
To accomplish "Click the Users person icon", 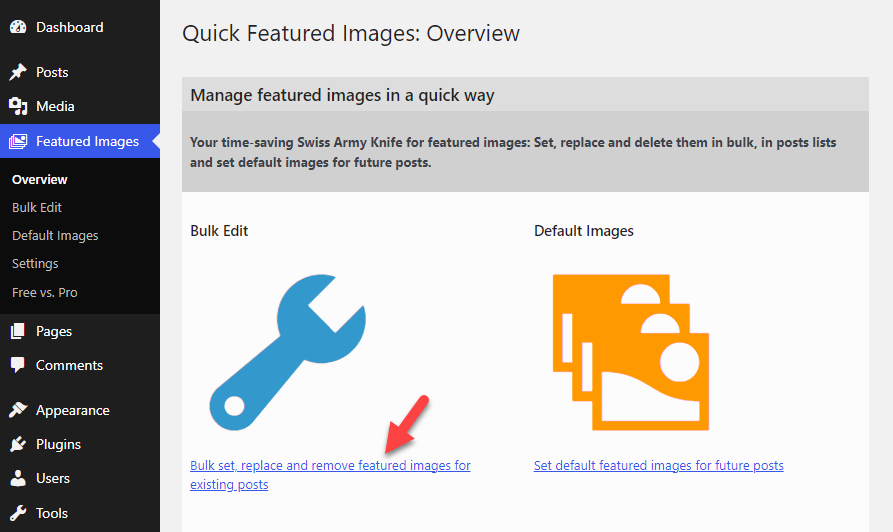I will click(18, 478).
